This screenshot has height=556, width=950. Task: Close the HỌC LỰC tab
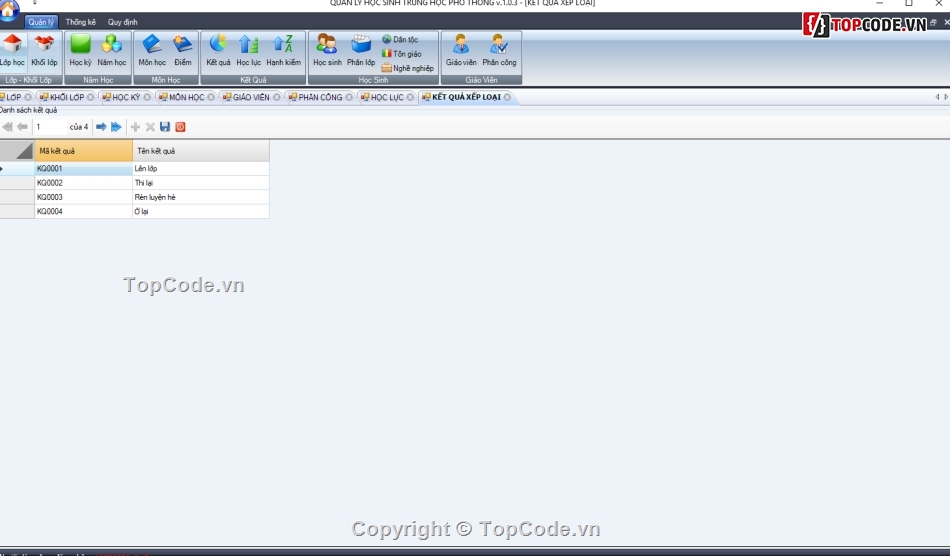pyautogui.click(x=411, y=97)
